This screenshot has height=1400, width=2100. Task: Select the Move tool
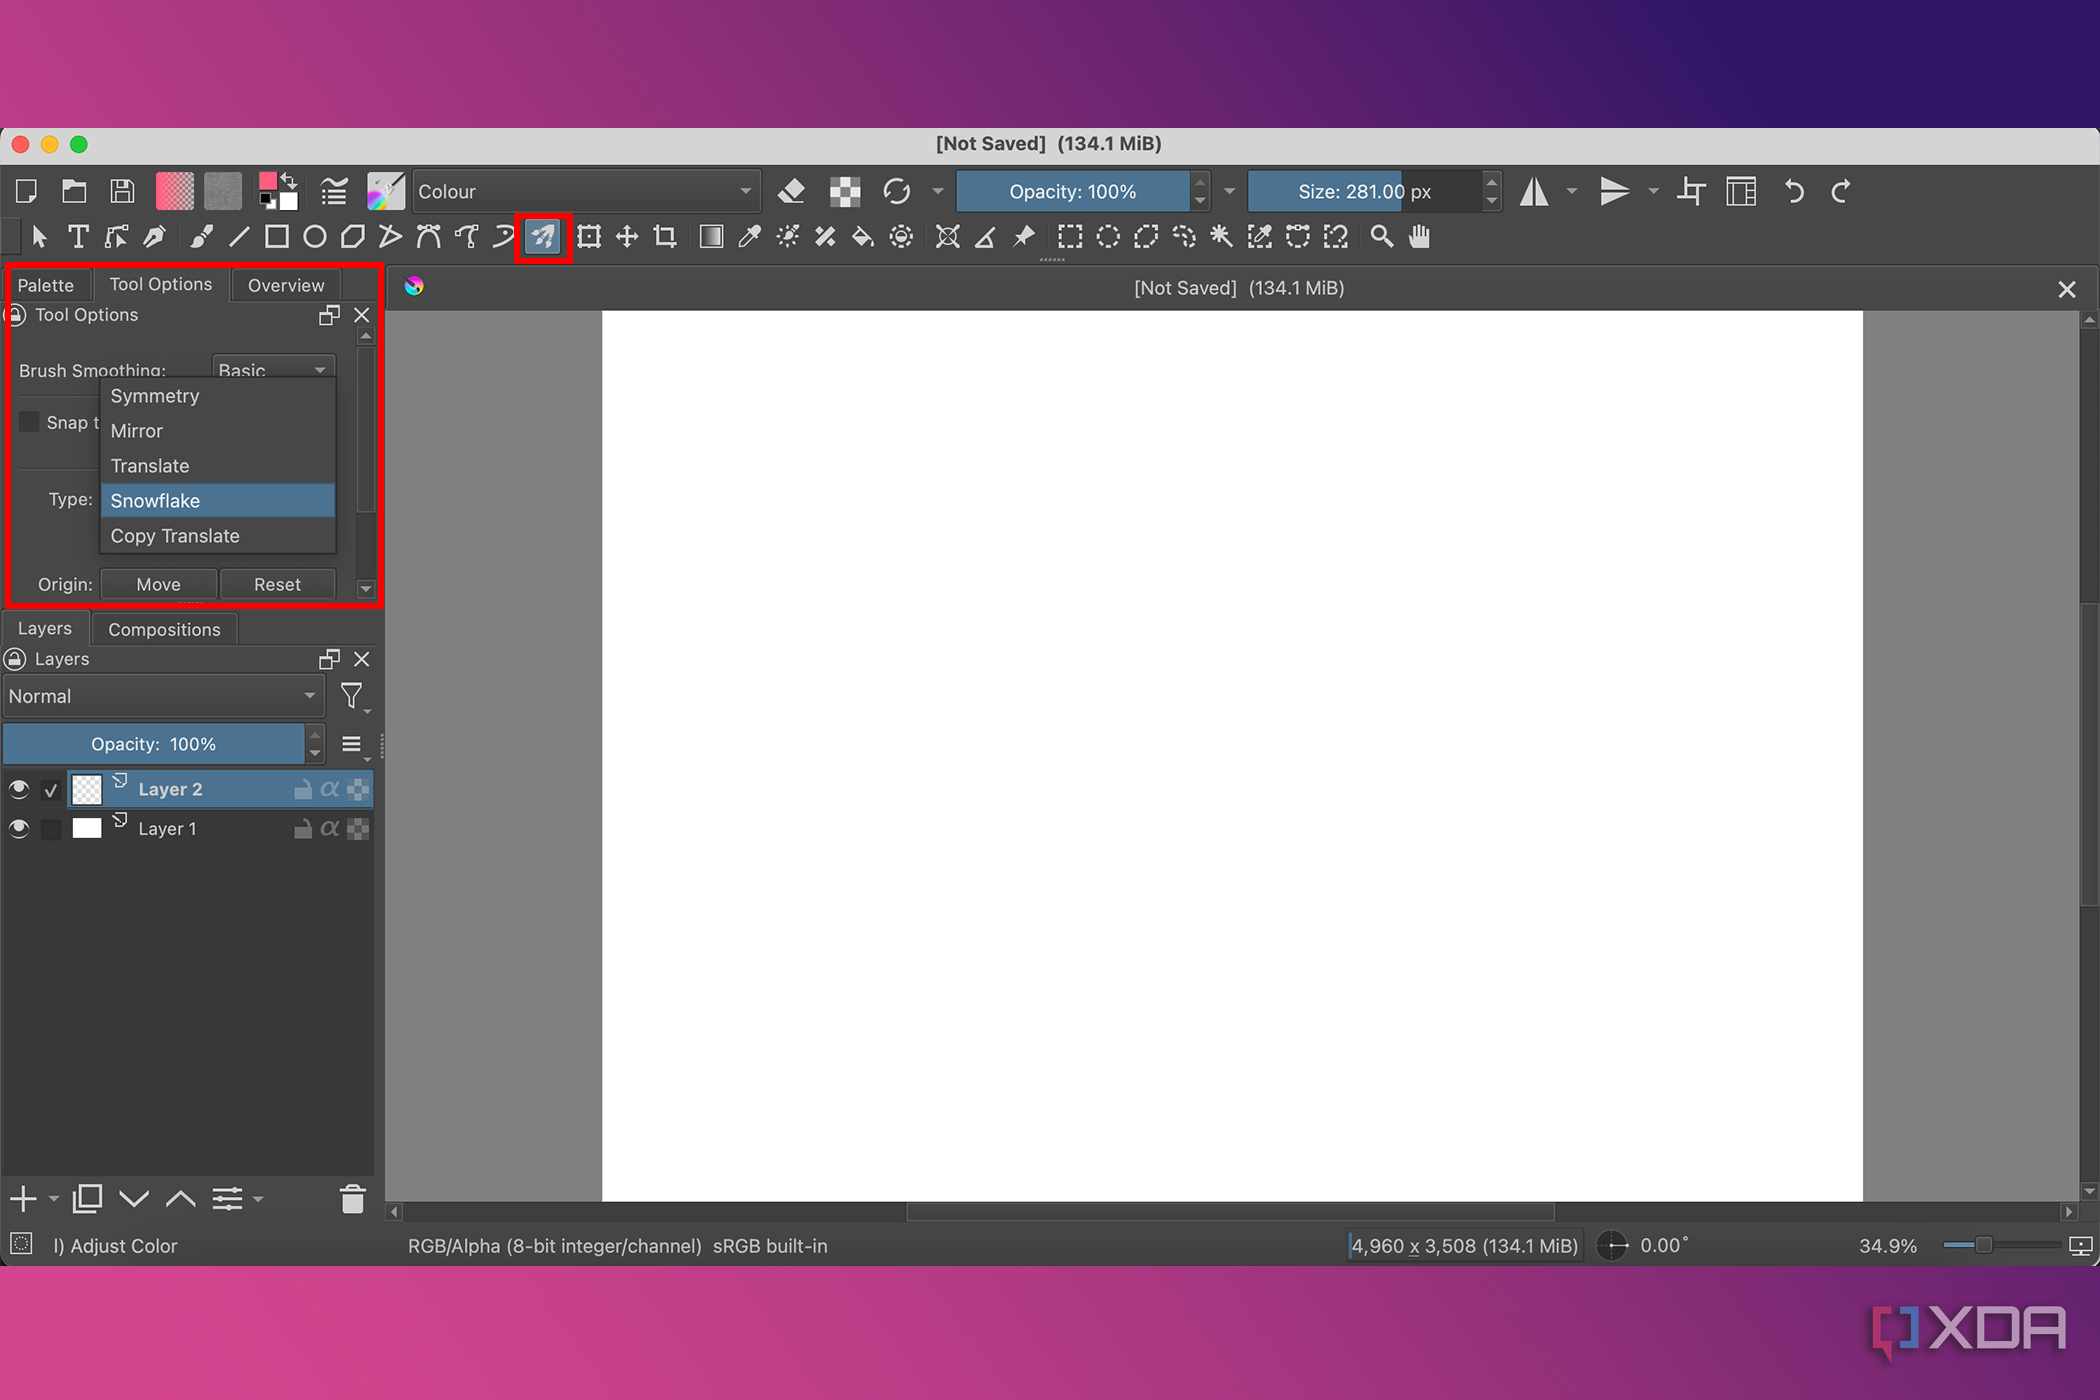coord(627,237)
